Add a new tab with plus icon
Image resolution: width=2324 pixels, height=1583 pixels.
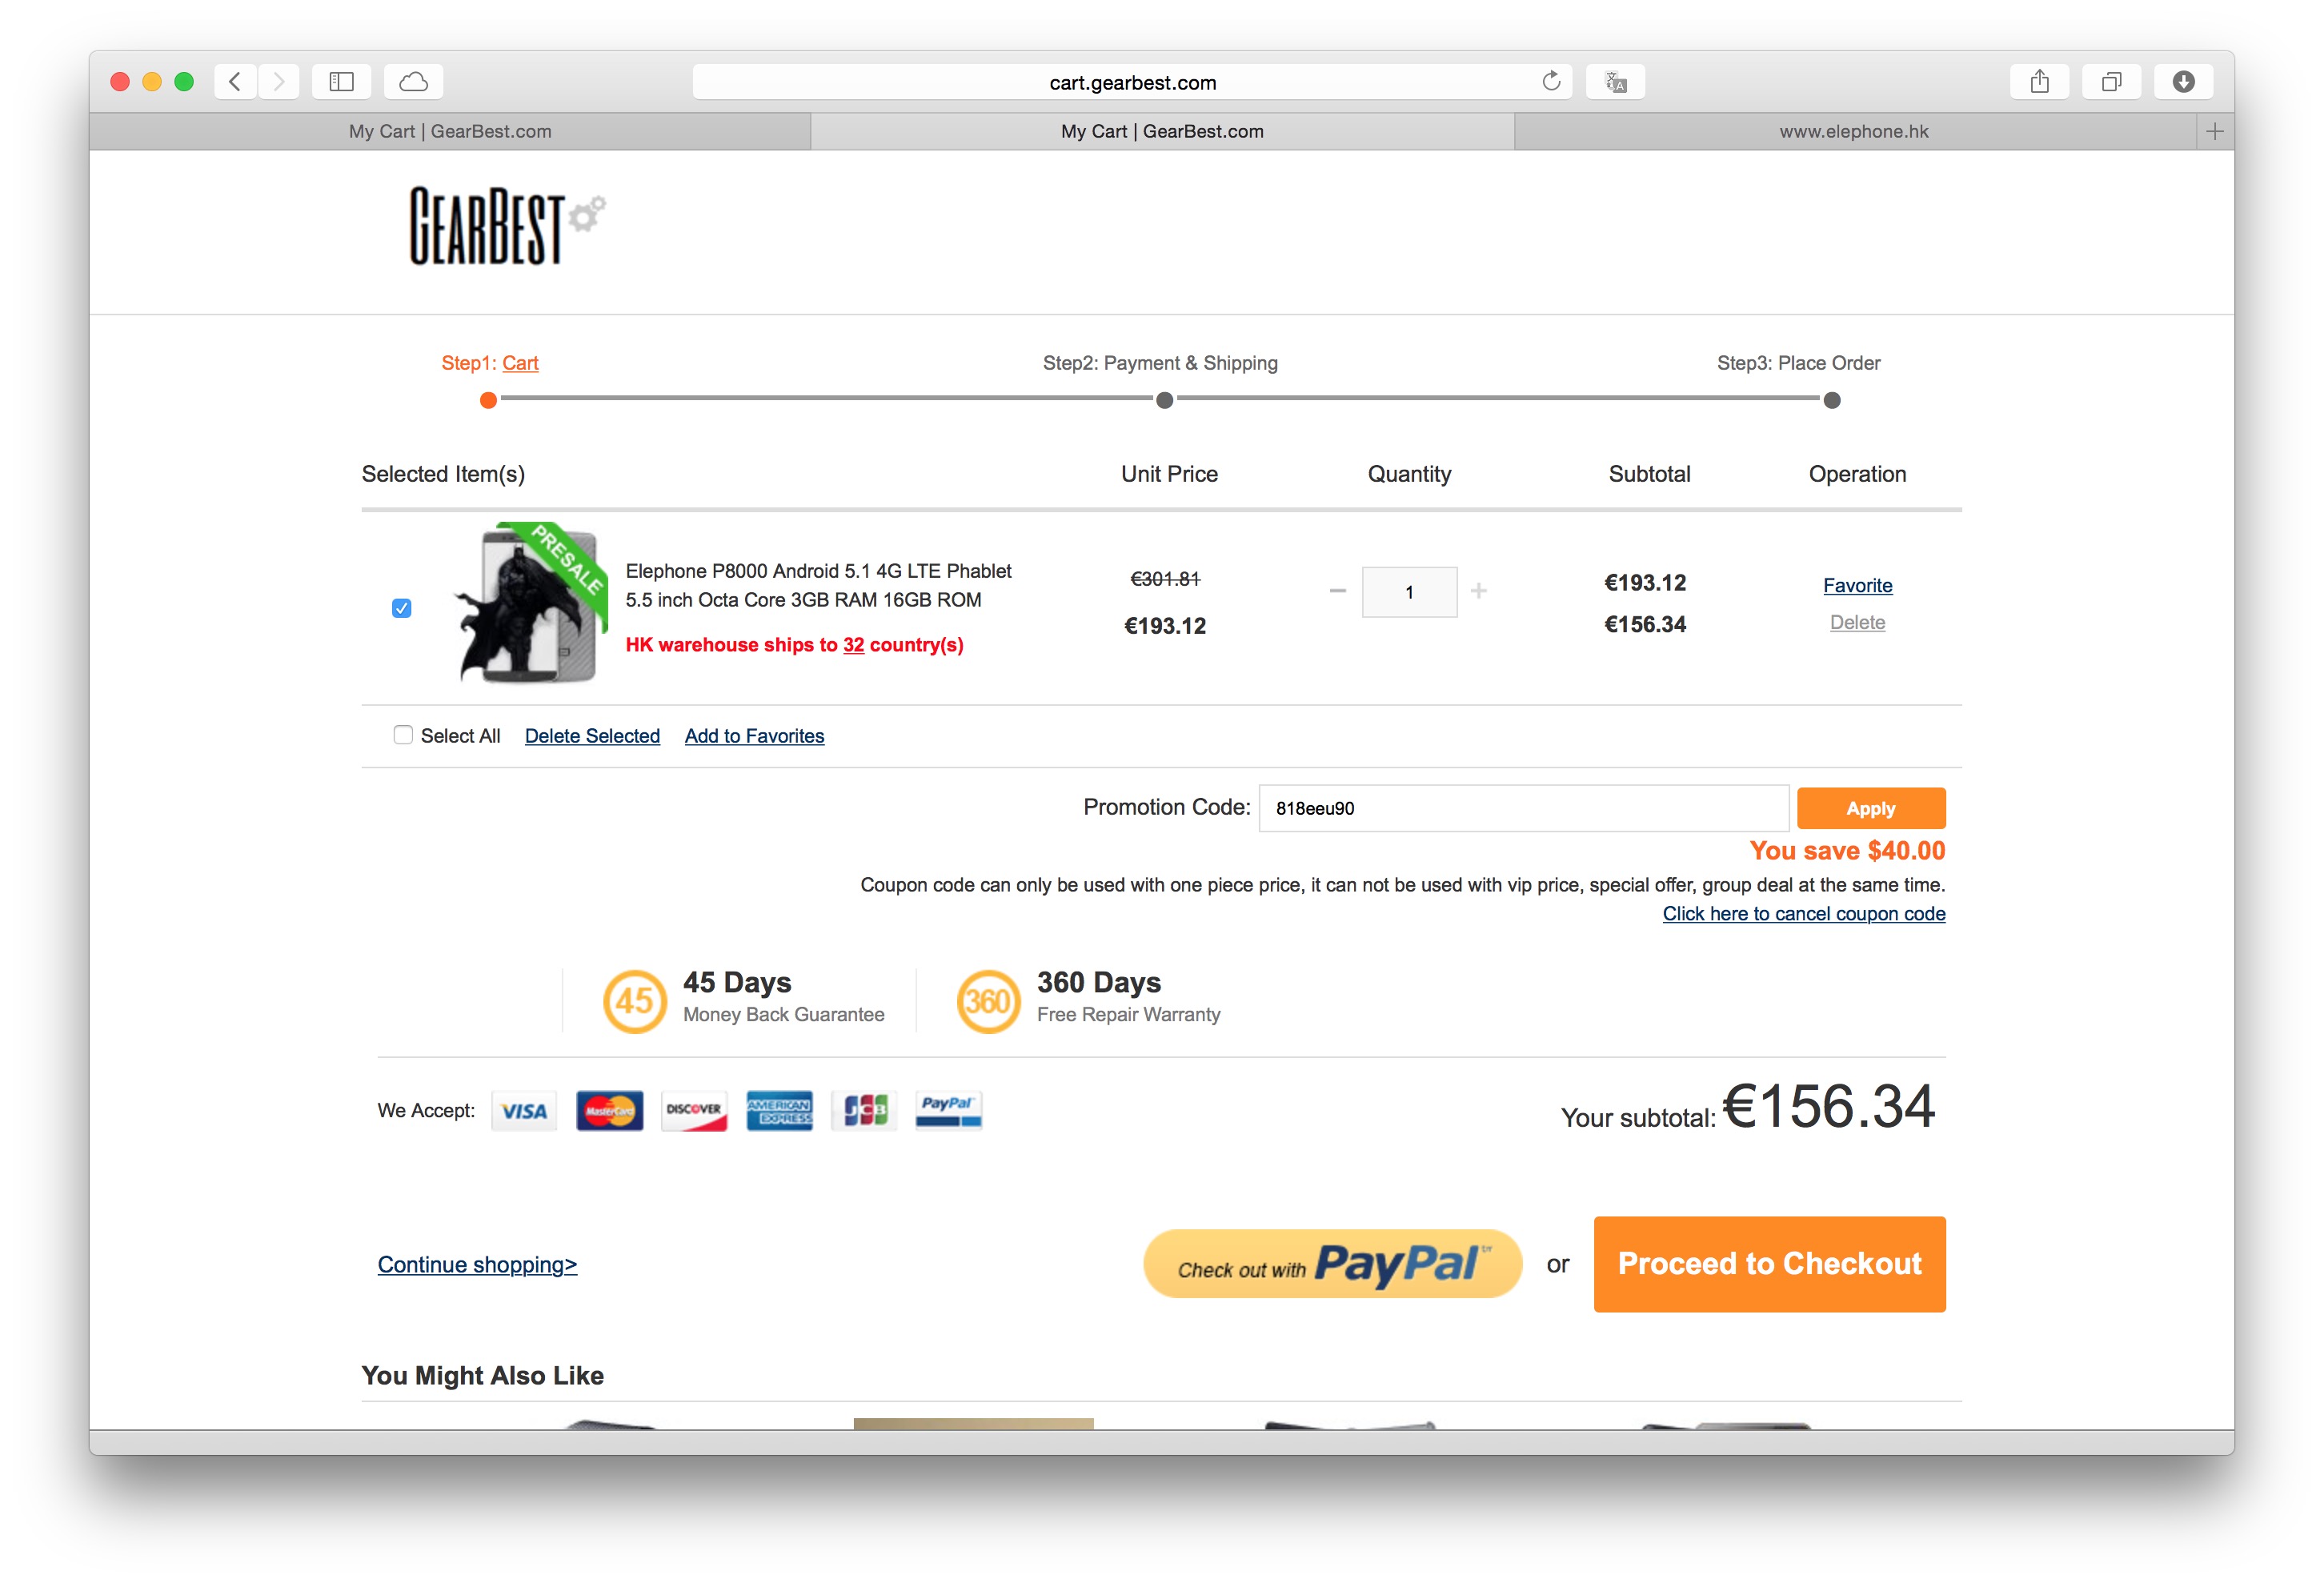pyautogui.click(x=2215, y=131)
